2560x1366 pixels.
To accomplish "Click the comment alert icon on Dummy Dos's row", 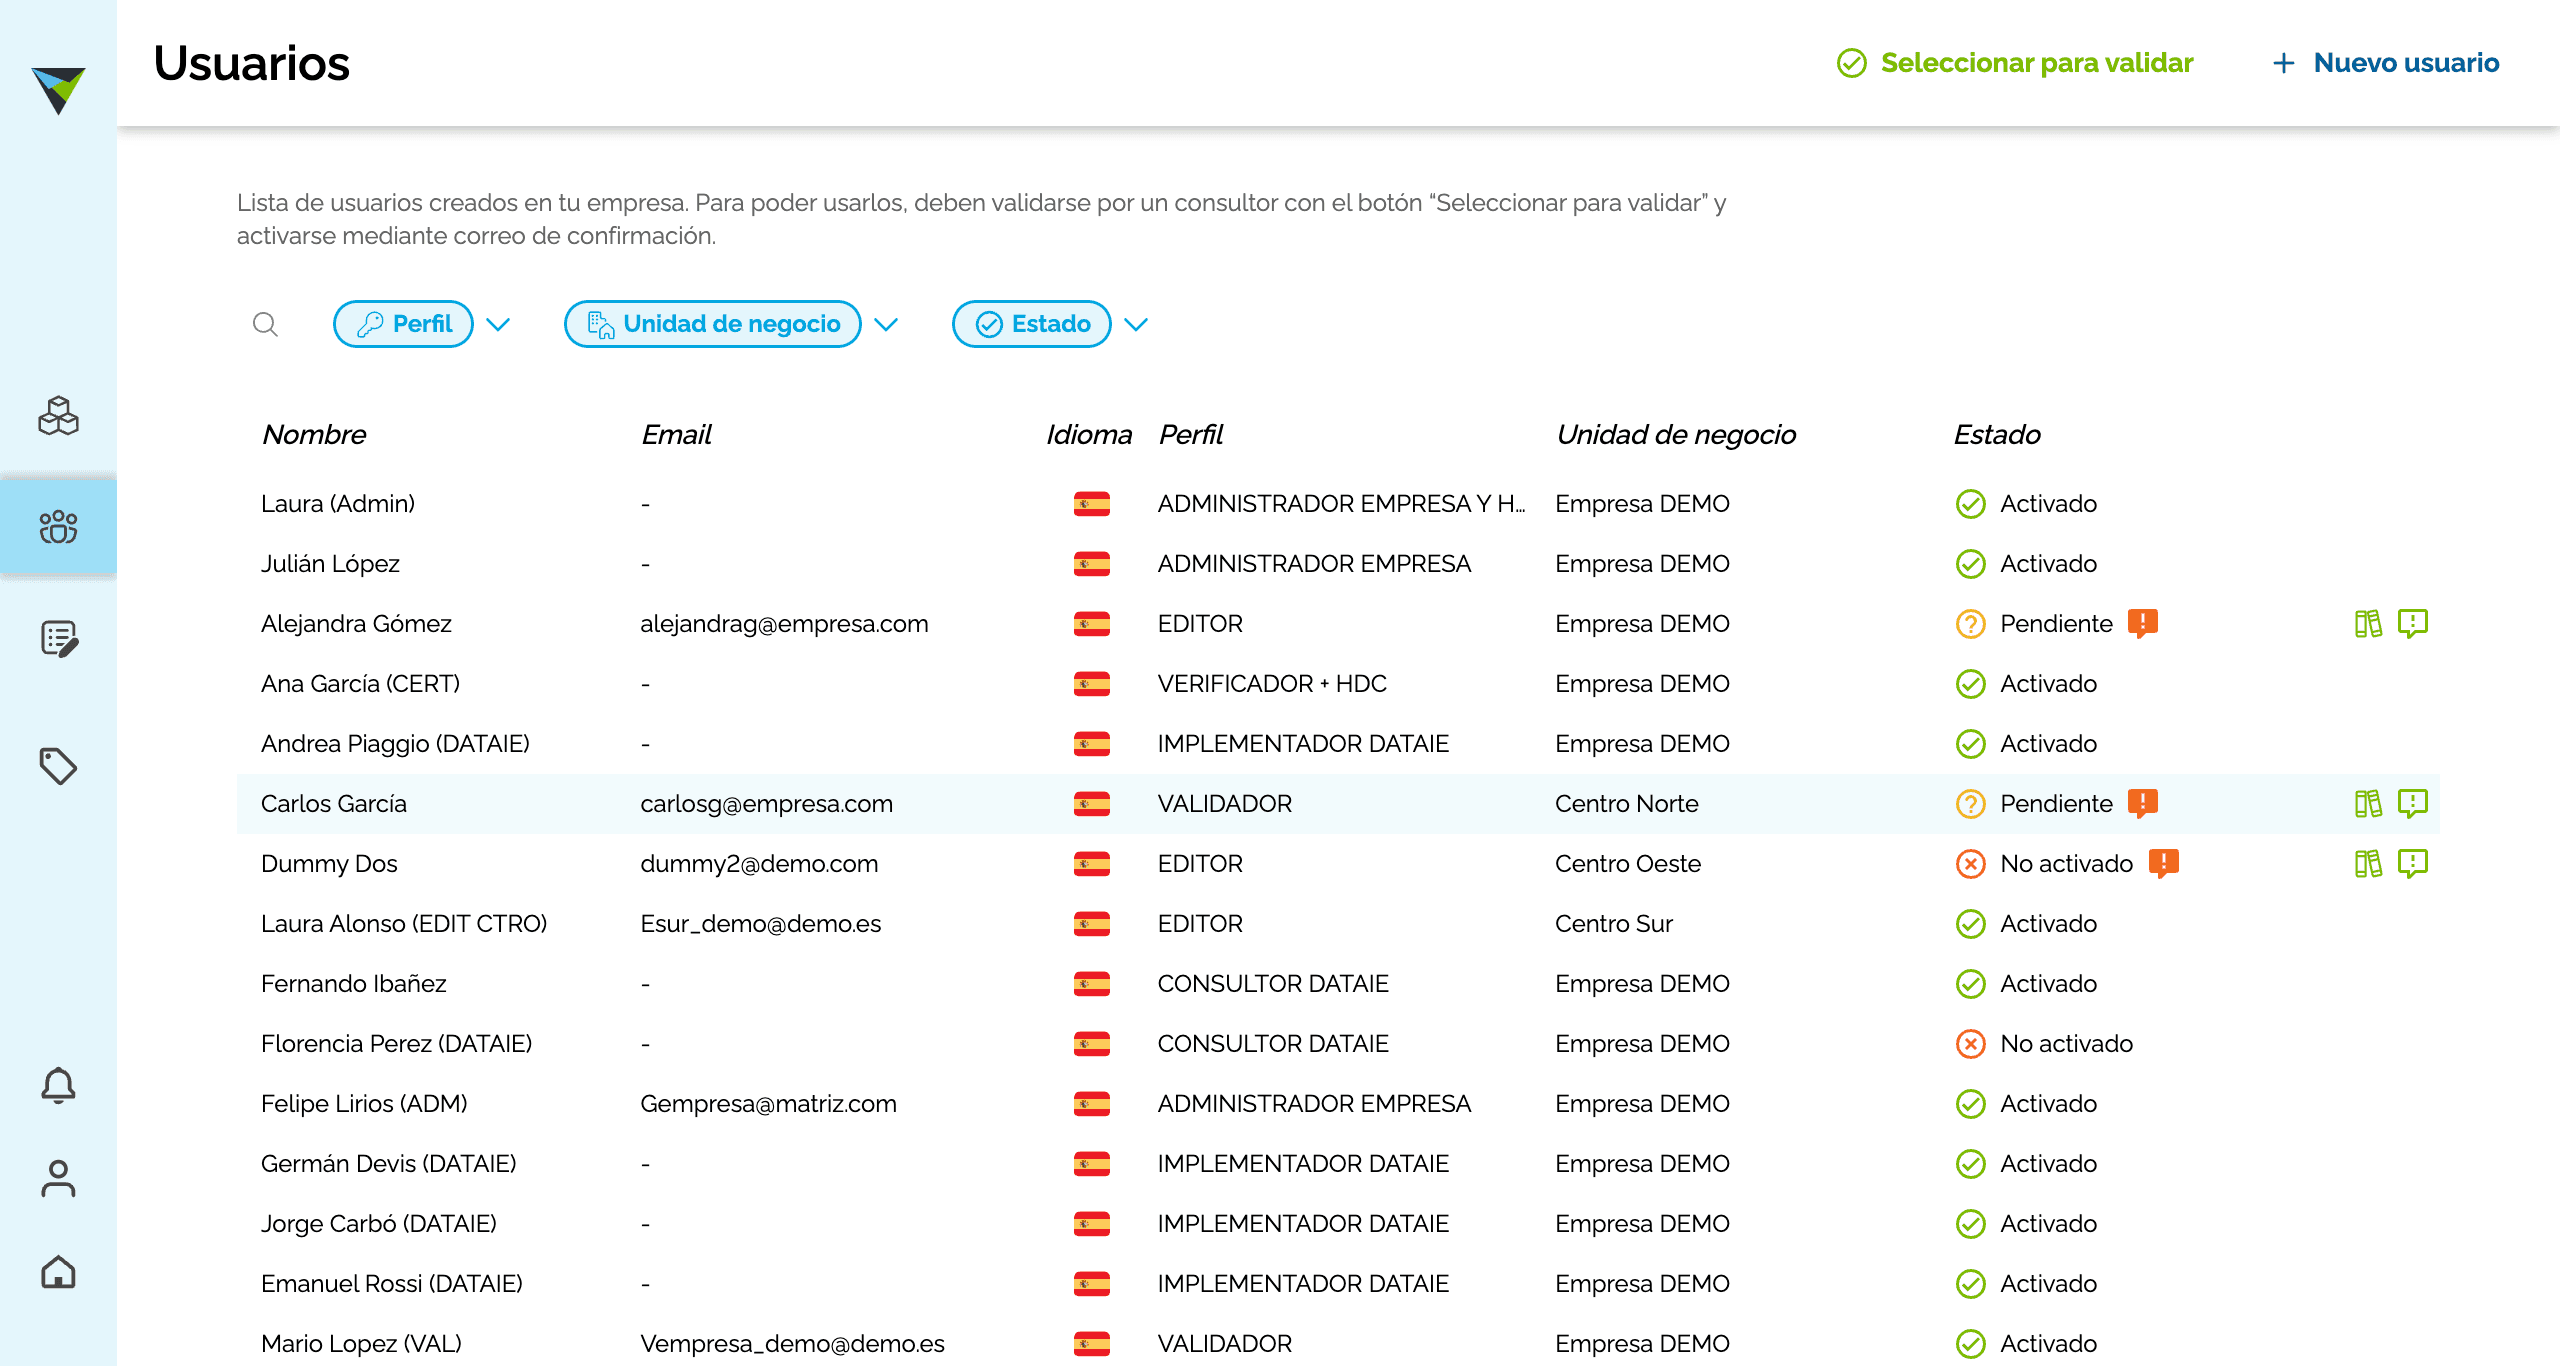I will 2413,864.
